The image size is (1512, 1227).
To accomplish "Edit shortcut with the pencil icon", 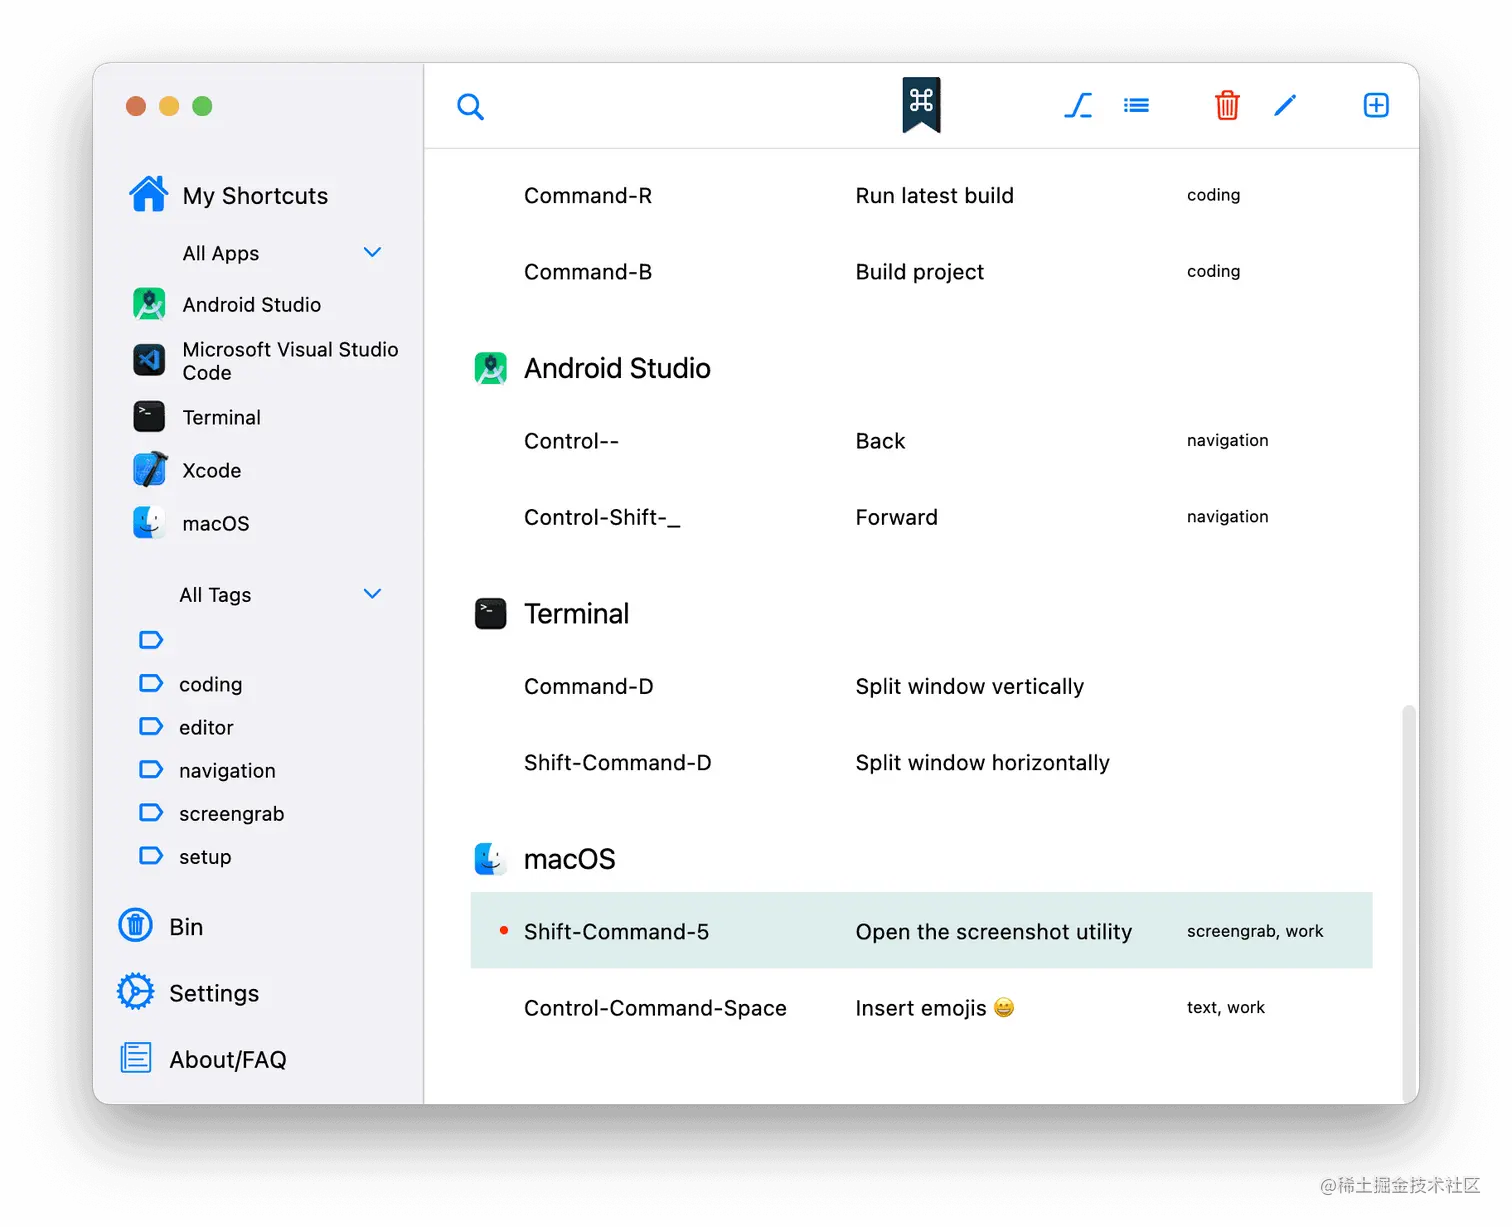I will [1285, 105].
